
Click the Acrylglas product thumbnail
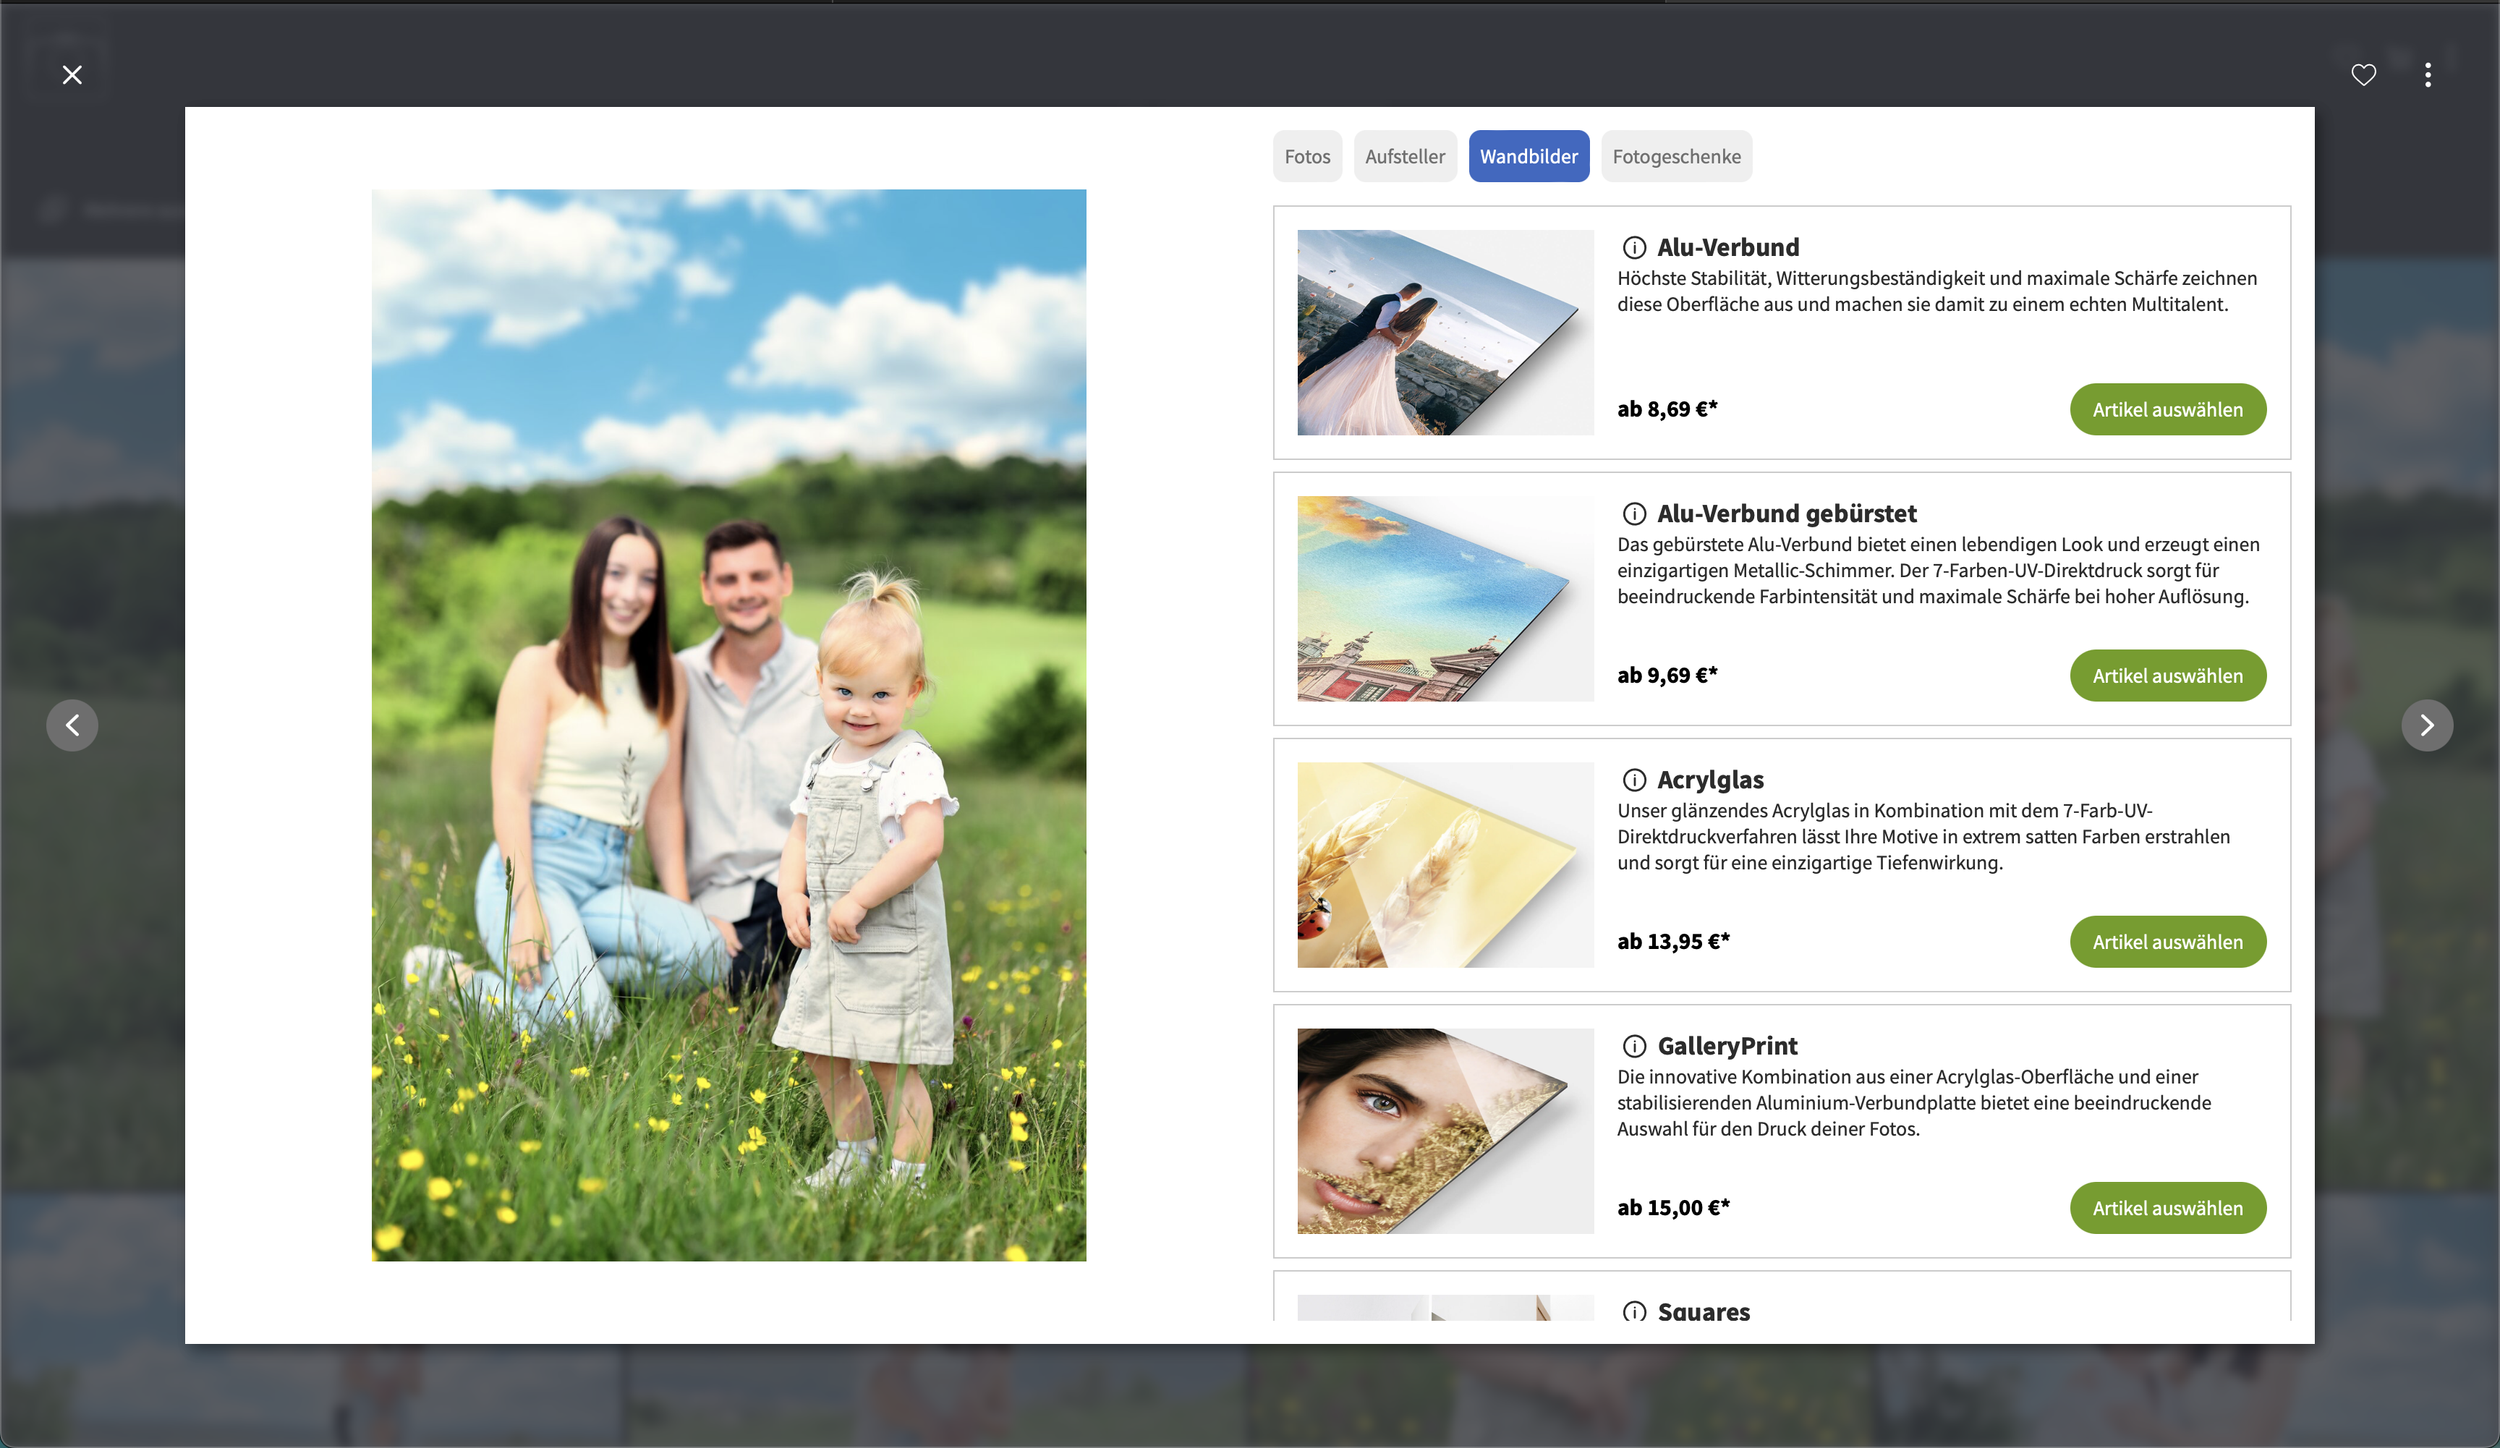[x=1445, y=865]
